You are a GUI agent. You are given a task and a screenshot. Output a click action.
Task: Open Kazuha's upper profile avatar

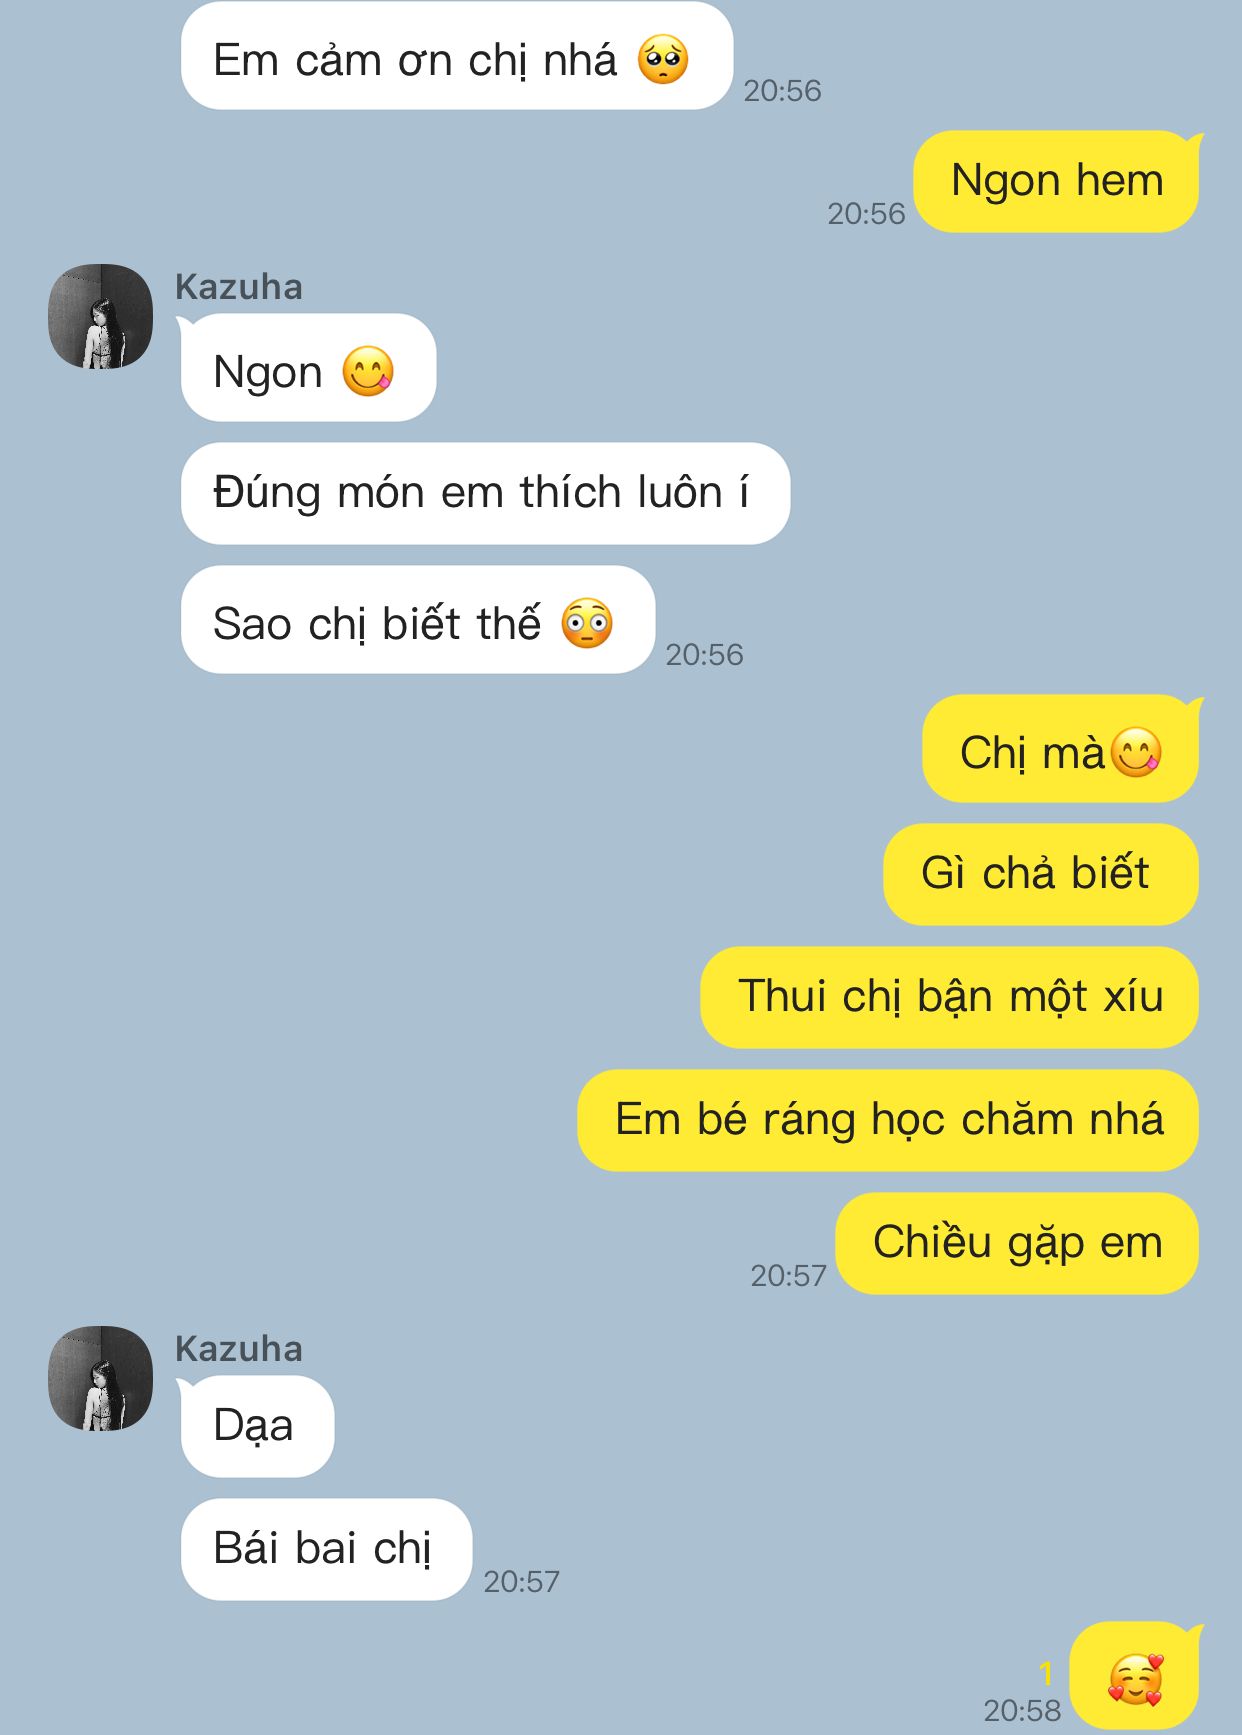click(x=100, y=316)
